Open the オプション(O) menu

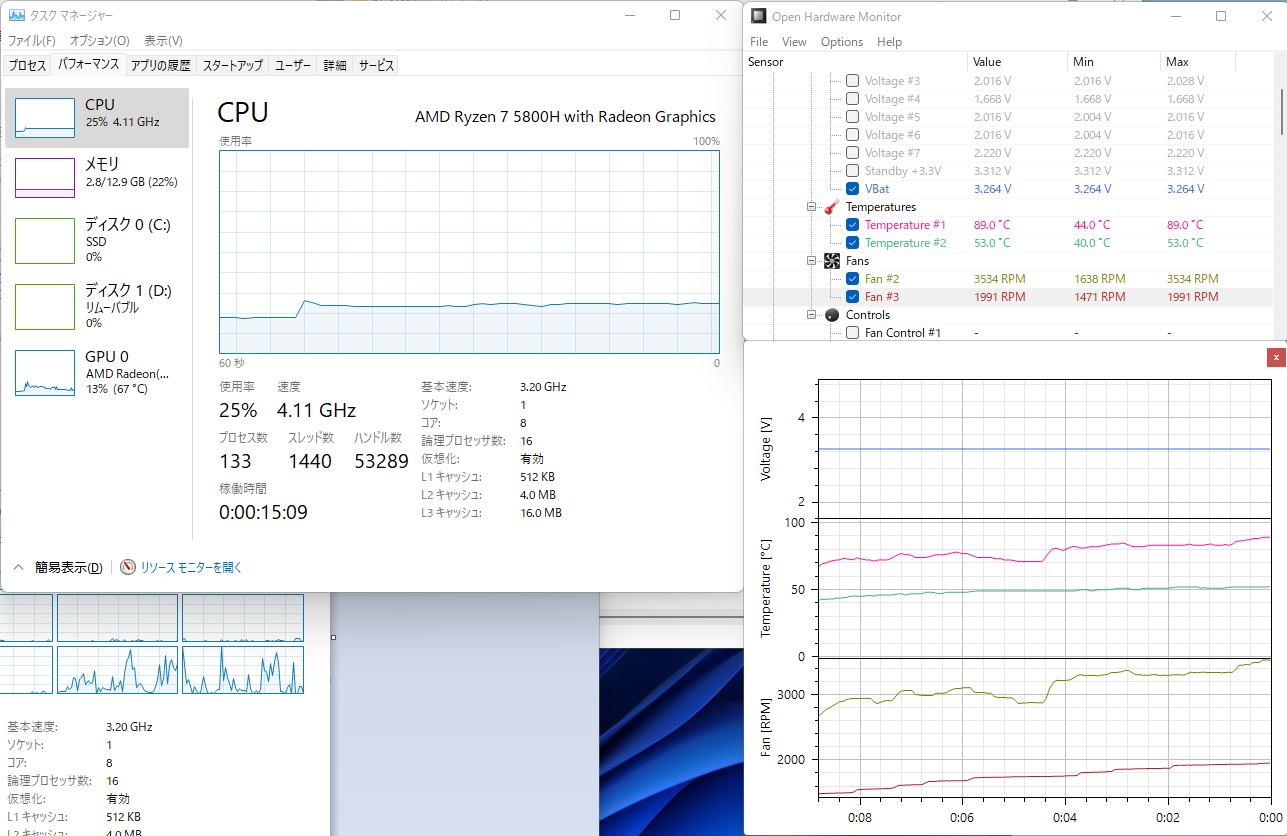99,41
